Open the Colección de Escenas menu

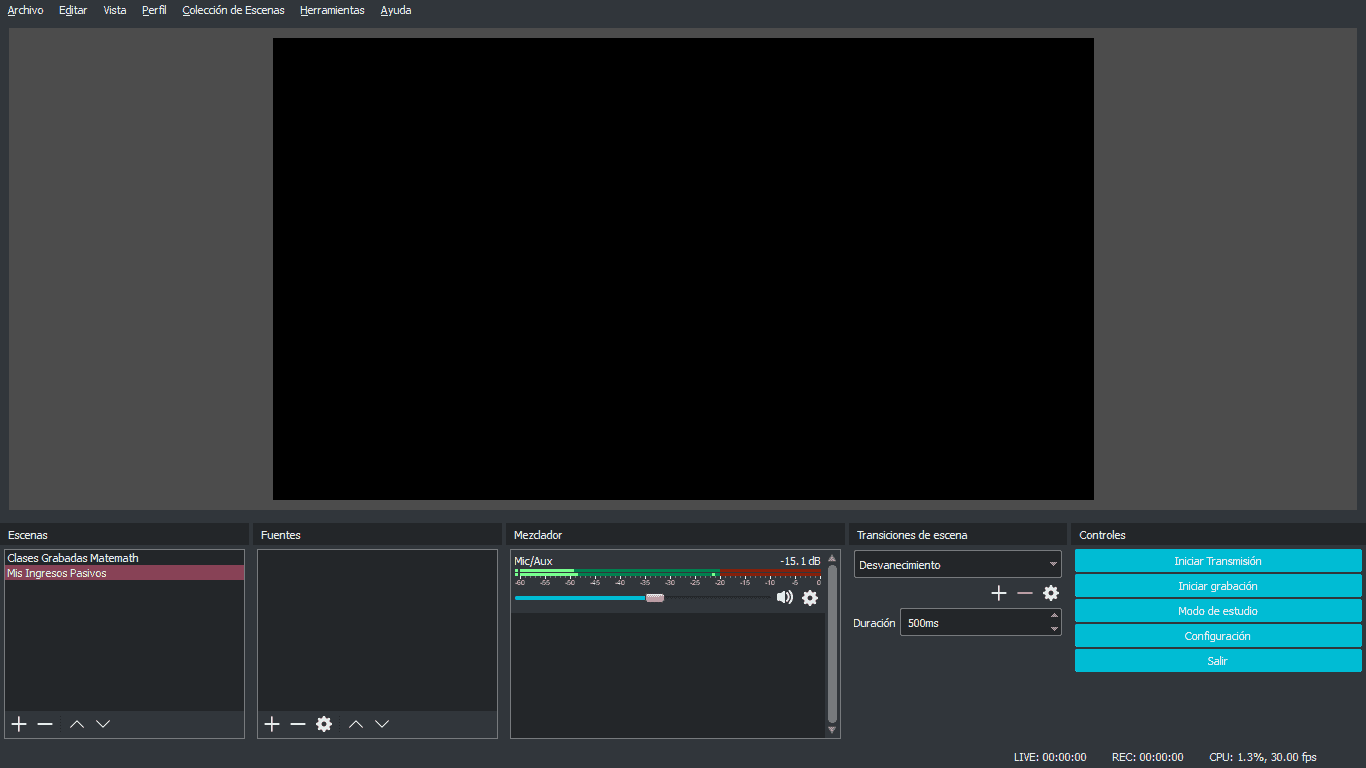click(233, 10)
